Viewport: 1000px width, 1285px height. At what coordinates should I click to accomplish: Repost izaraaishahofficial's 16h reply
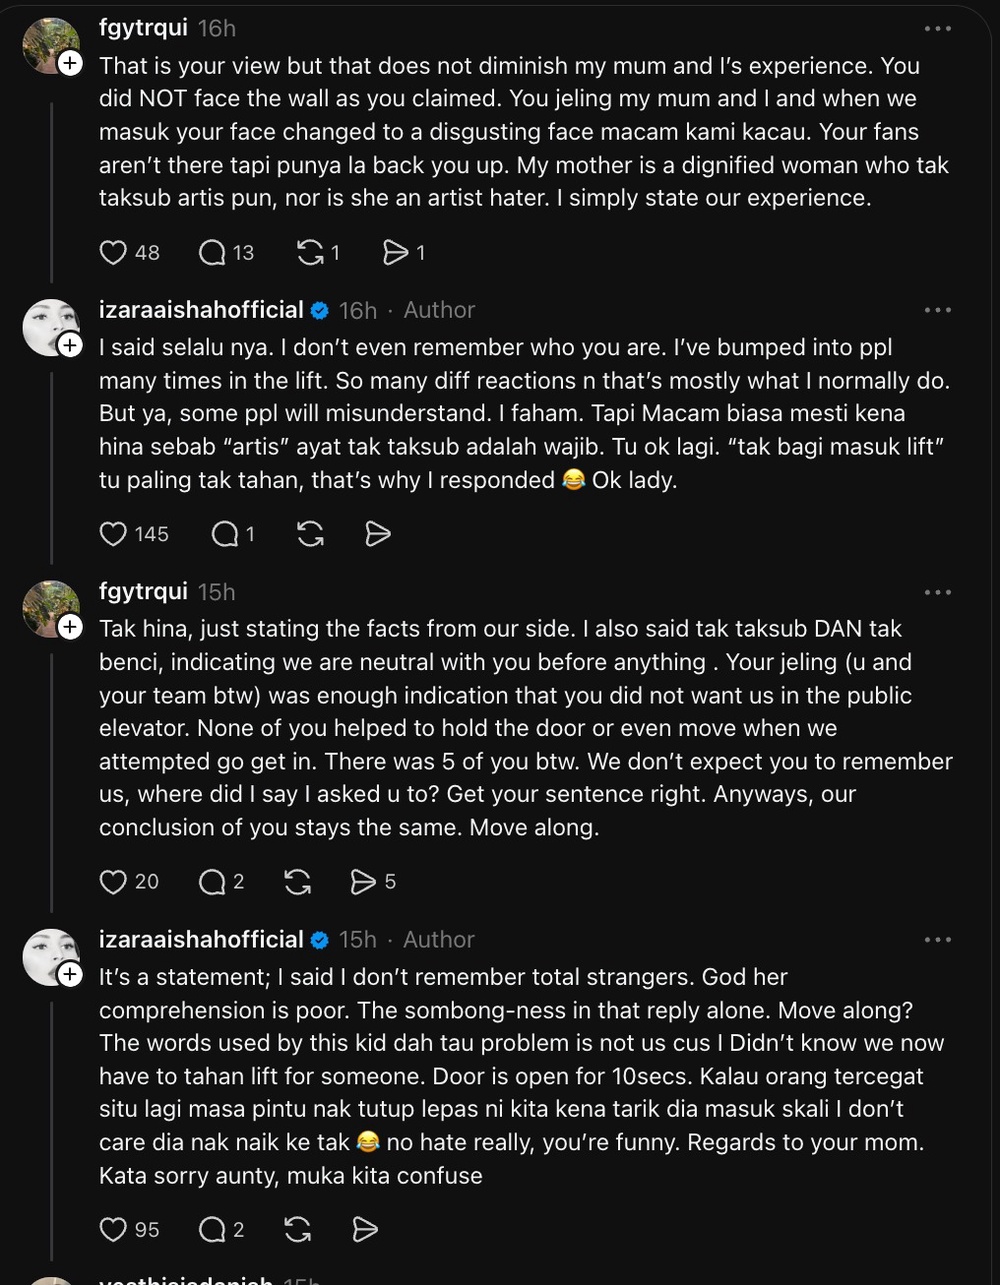coord(310,534)
